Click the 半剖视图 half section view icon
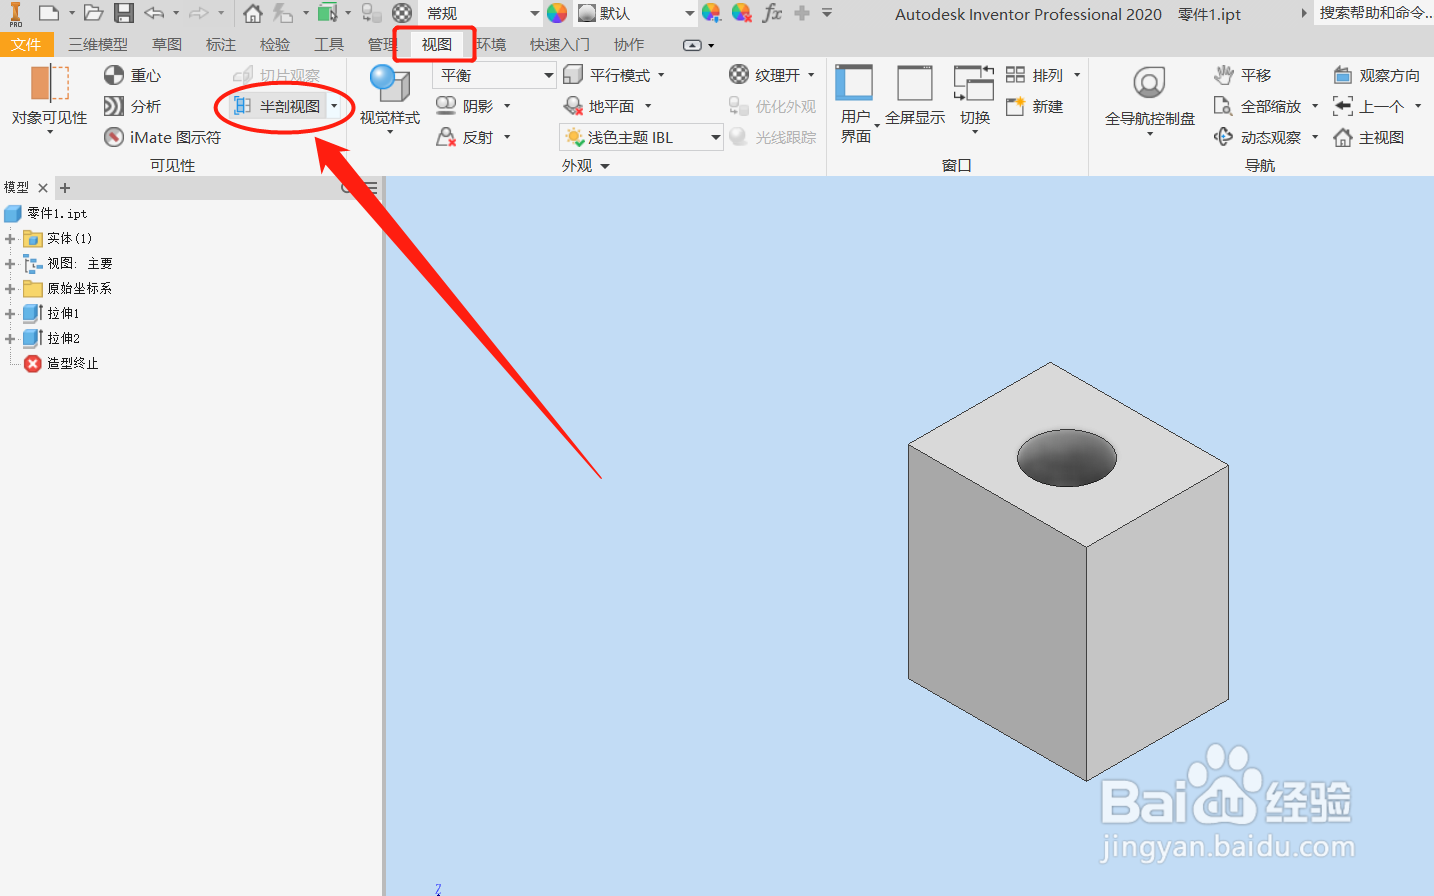Screen dimensions: 1434x896 tap(242, 106)
